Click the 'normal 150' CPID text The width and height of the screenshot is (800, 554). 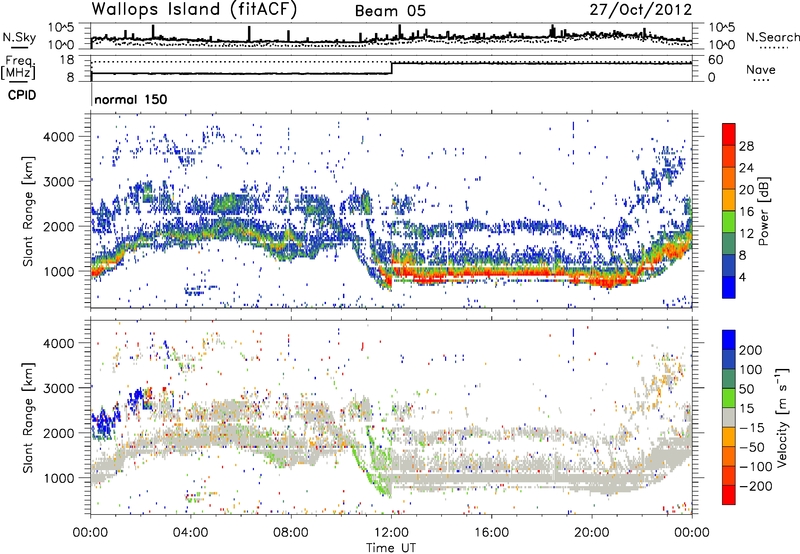[x=131, y=99]
